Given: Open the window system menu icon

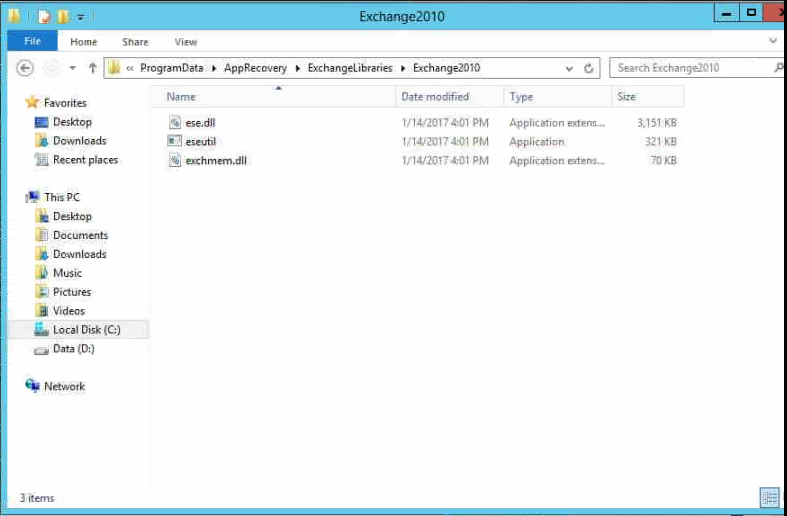Looking at the screenshot, I should [14, 17].
